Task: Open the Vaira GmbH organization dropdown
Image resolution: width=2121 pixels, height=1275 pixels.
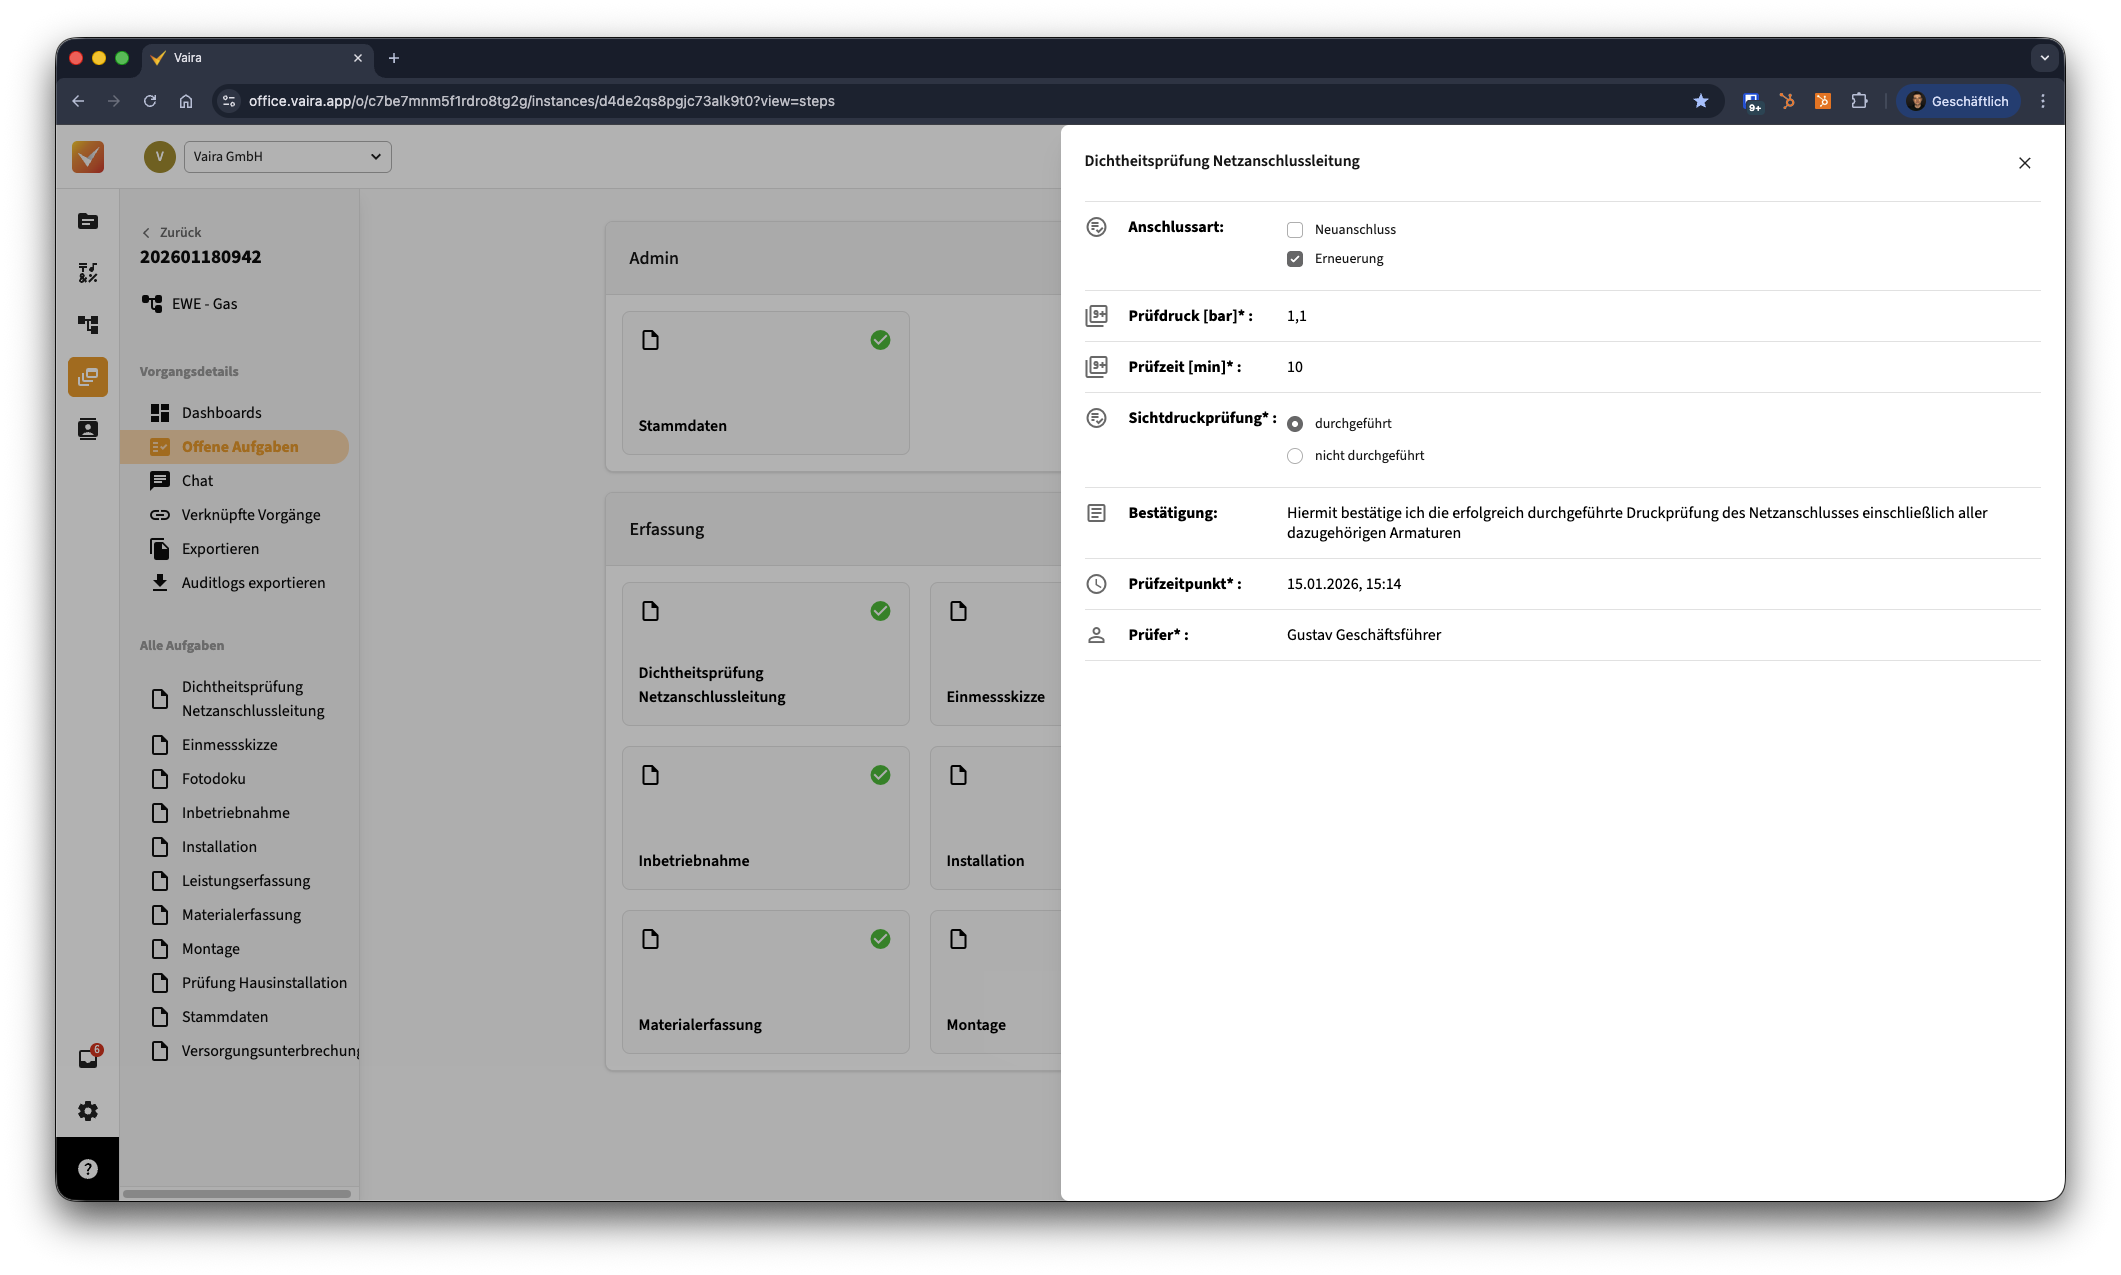Action: point(287,157)
